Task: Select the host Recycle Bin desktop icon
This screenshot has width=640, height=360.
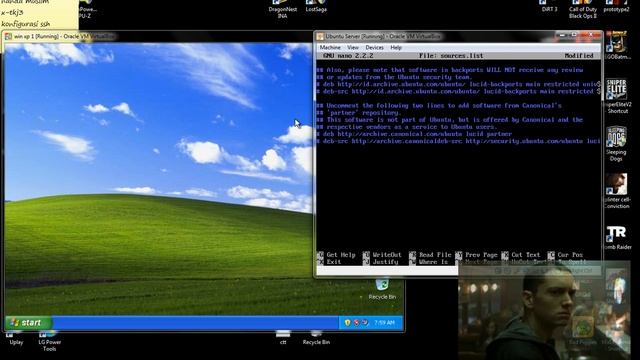Action: pyautogui.click(x=316, y=338)
